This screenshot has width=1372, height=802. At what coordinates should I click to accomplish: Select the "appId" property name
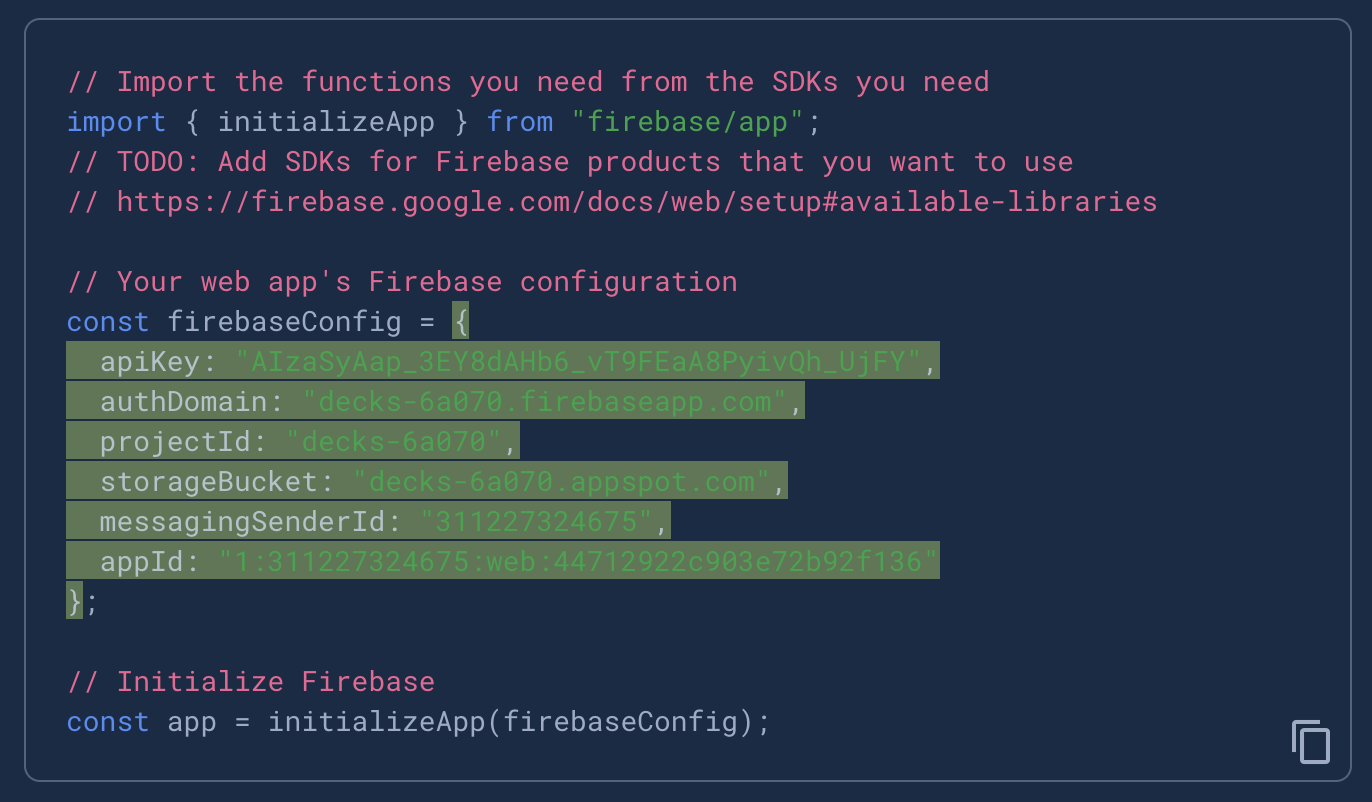click(x=142, y=562)
